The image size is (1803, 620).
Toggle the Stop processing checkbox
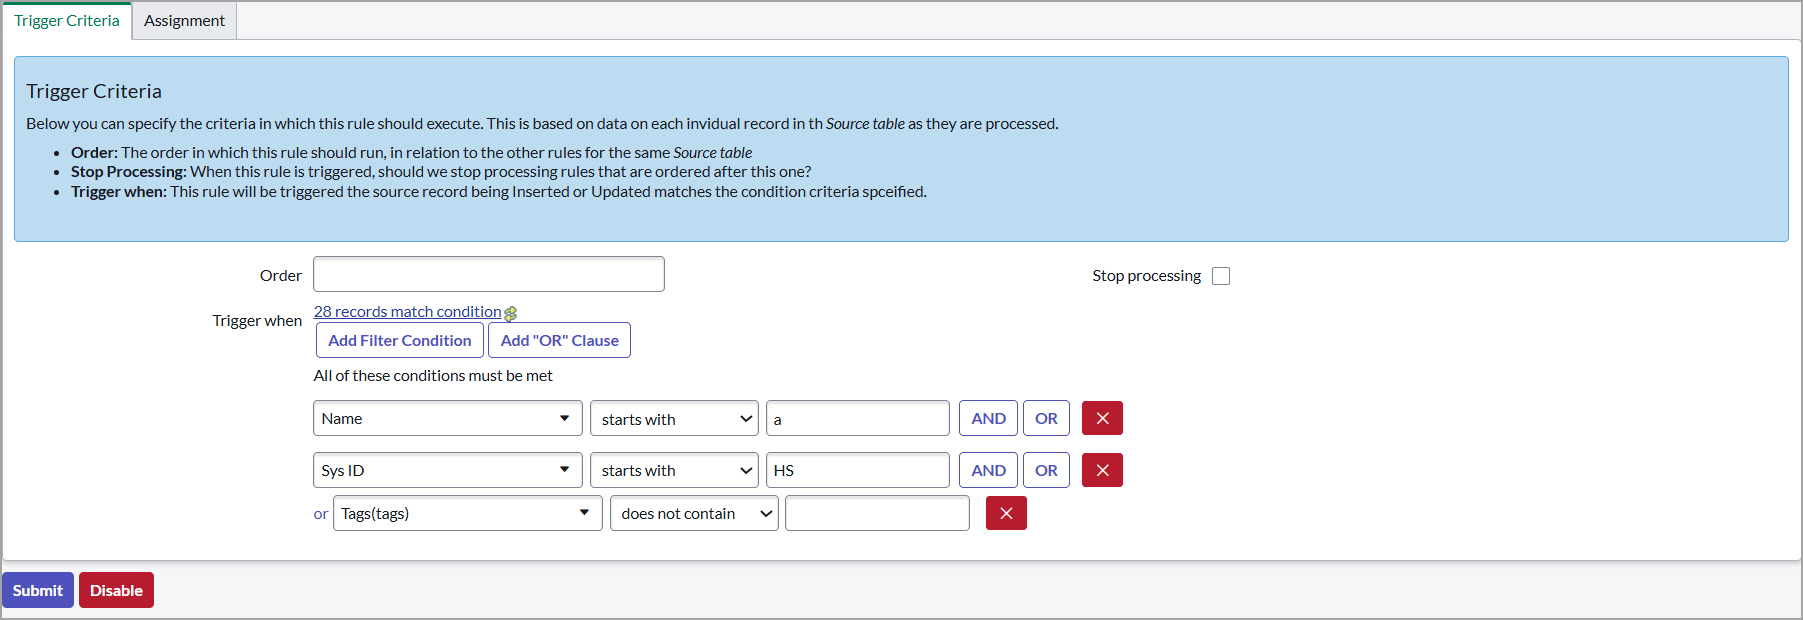tap(1221, 276)
